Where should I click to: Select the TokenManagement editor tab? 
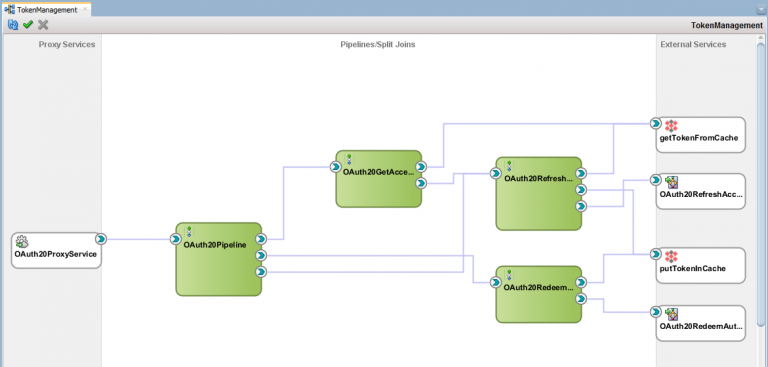tap(47, 9)
